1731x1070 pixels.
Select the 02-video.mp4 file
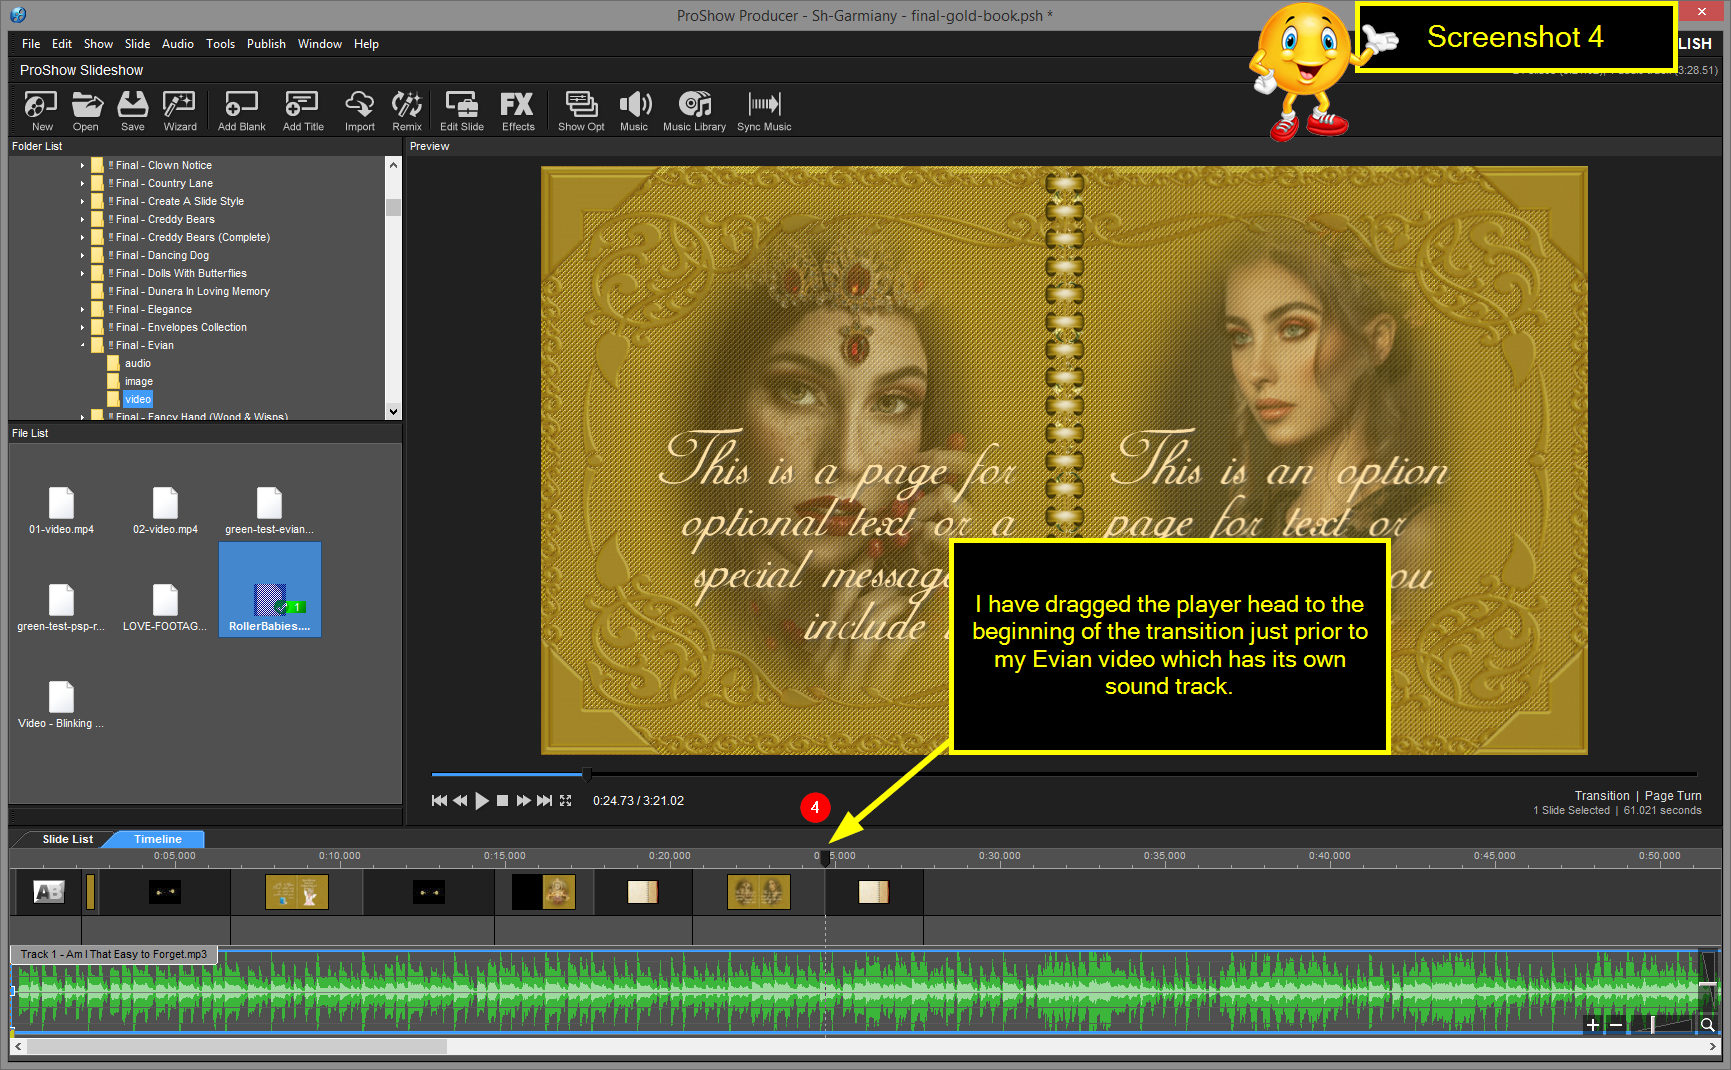click(x=165, y=511)
